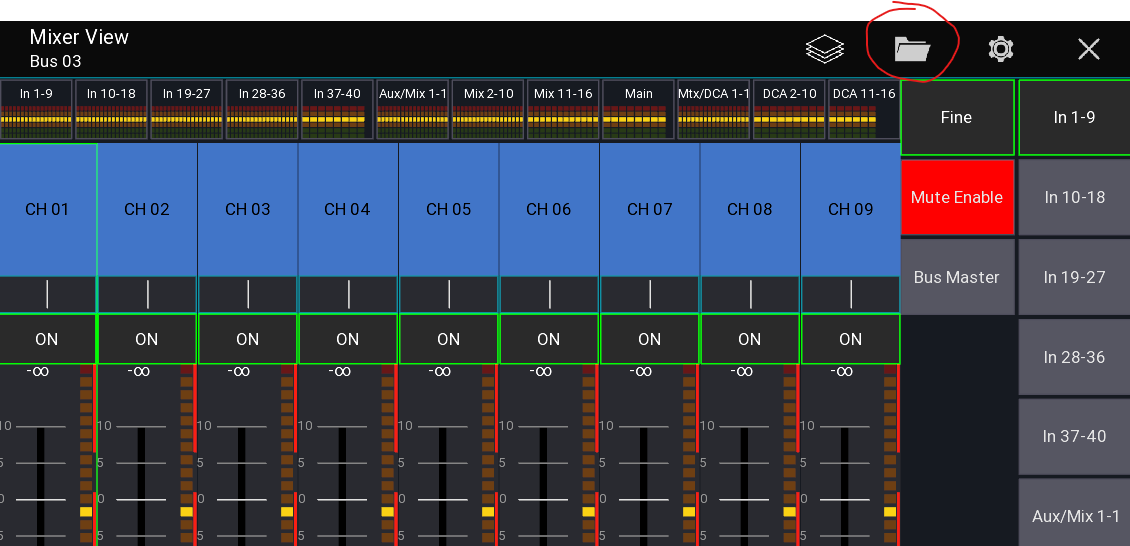Toggle the ON button for CH 06
The width and height of the screenshot is (1130, 546).
point(549,339)
